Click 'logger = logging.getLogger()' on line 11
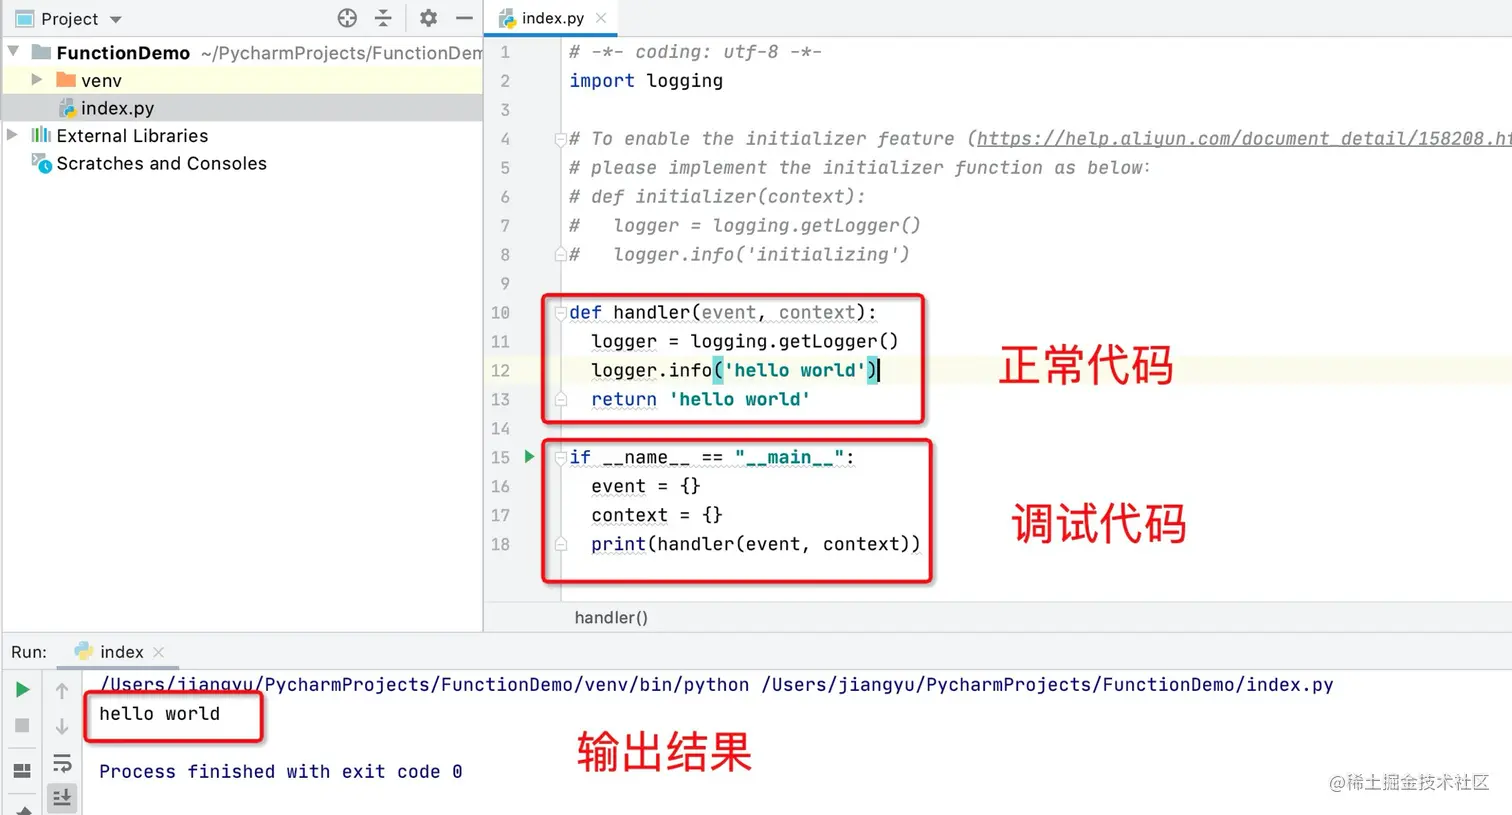This screenshot has width=1512, height=815. pos(745,341)
